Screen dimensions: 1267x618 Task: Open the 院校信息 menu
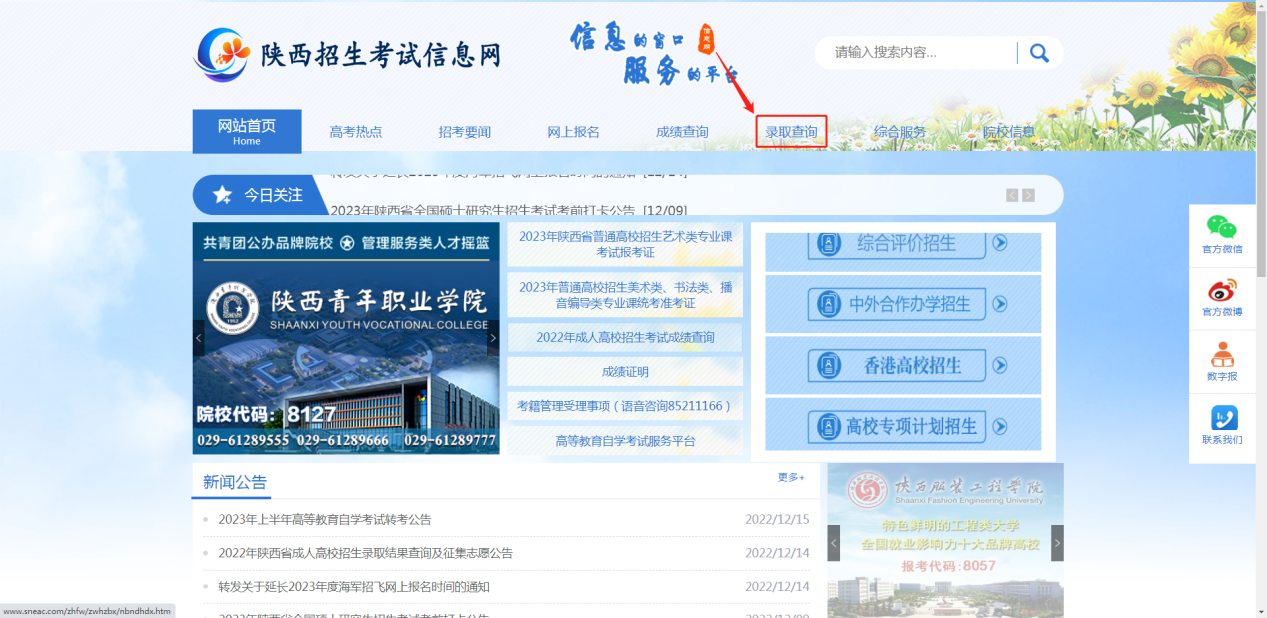pyautogui.click(x=1009, y=132)
